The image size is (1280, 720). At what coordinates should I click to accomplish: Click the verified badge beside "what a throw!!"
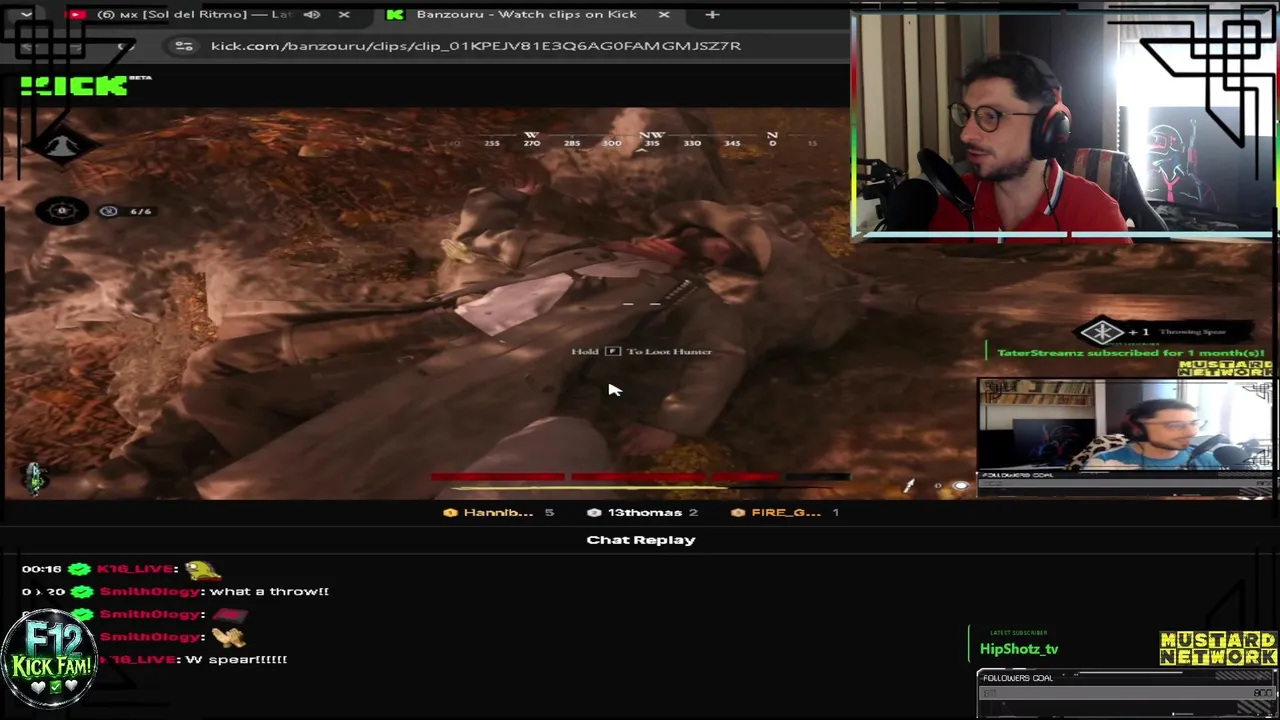(x=80, y=592)
